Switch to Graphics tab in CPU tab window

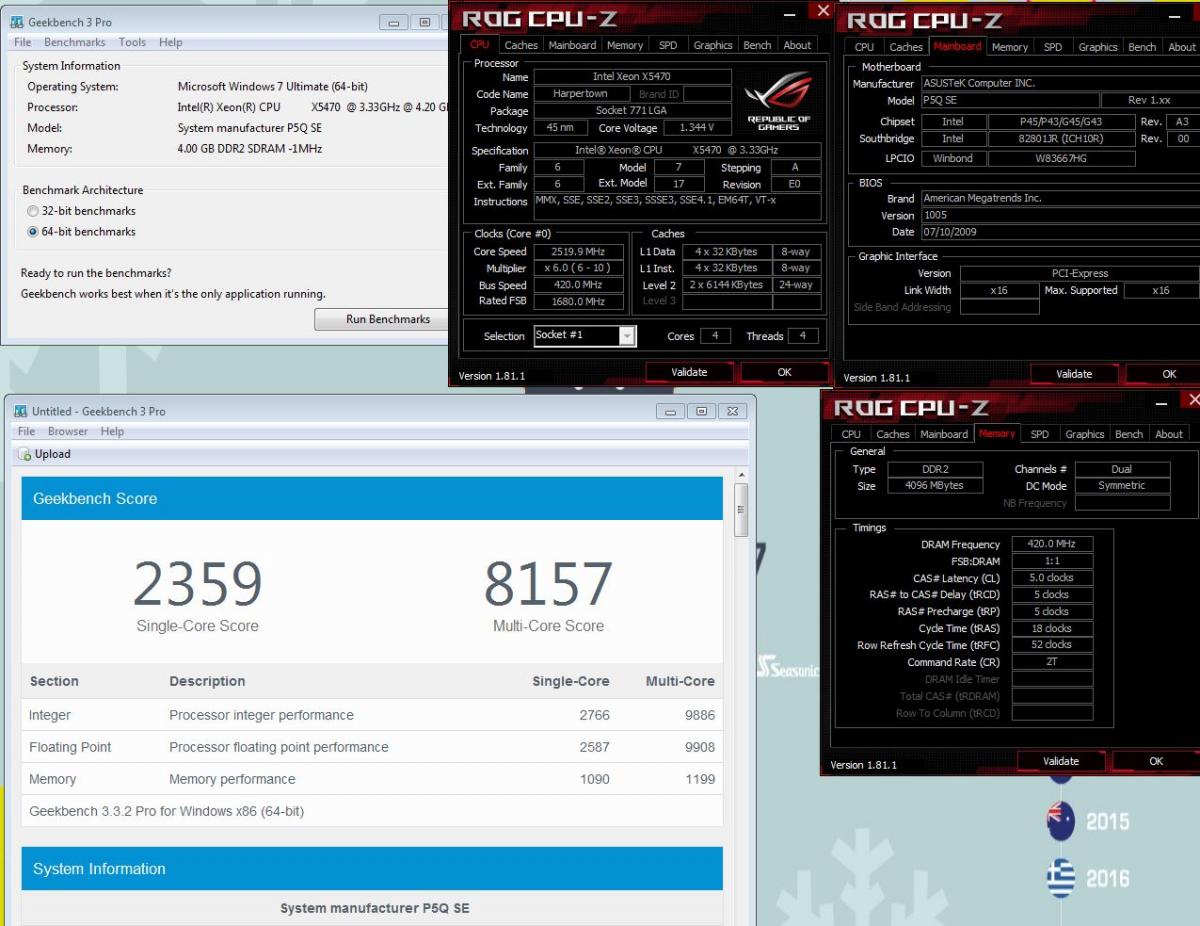pyautogui.click(x=713, y=45)
